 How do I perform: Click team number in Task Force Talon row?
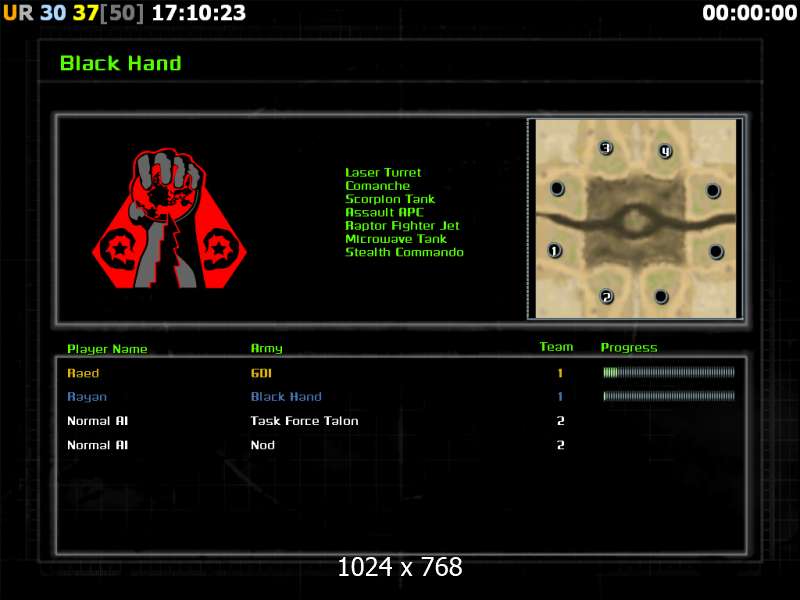tap(560, 421)
